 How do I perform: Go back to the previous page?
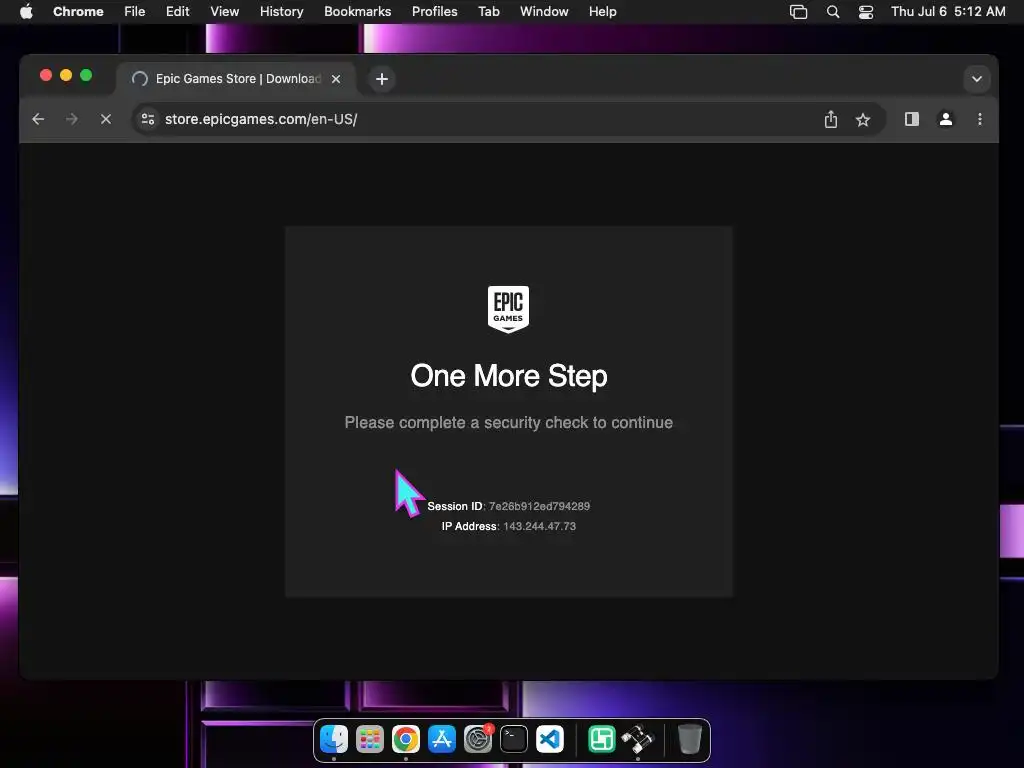[38, 119]
